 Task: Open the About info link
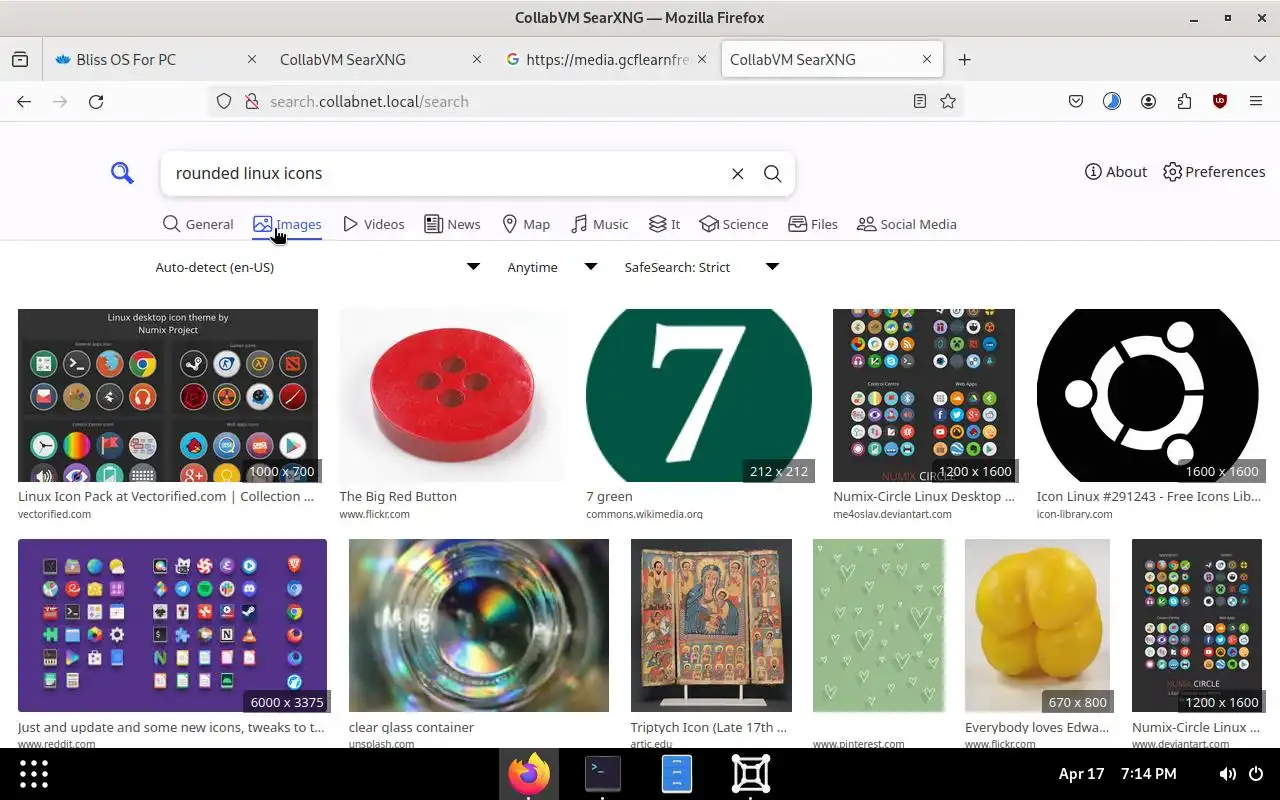point(1115,172)
